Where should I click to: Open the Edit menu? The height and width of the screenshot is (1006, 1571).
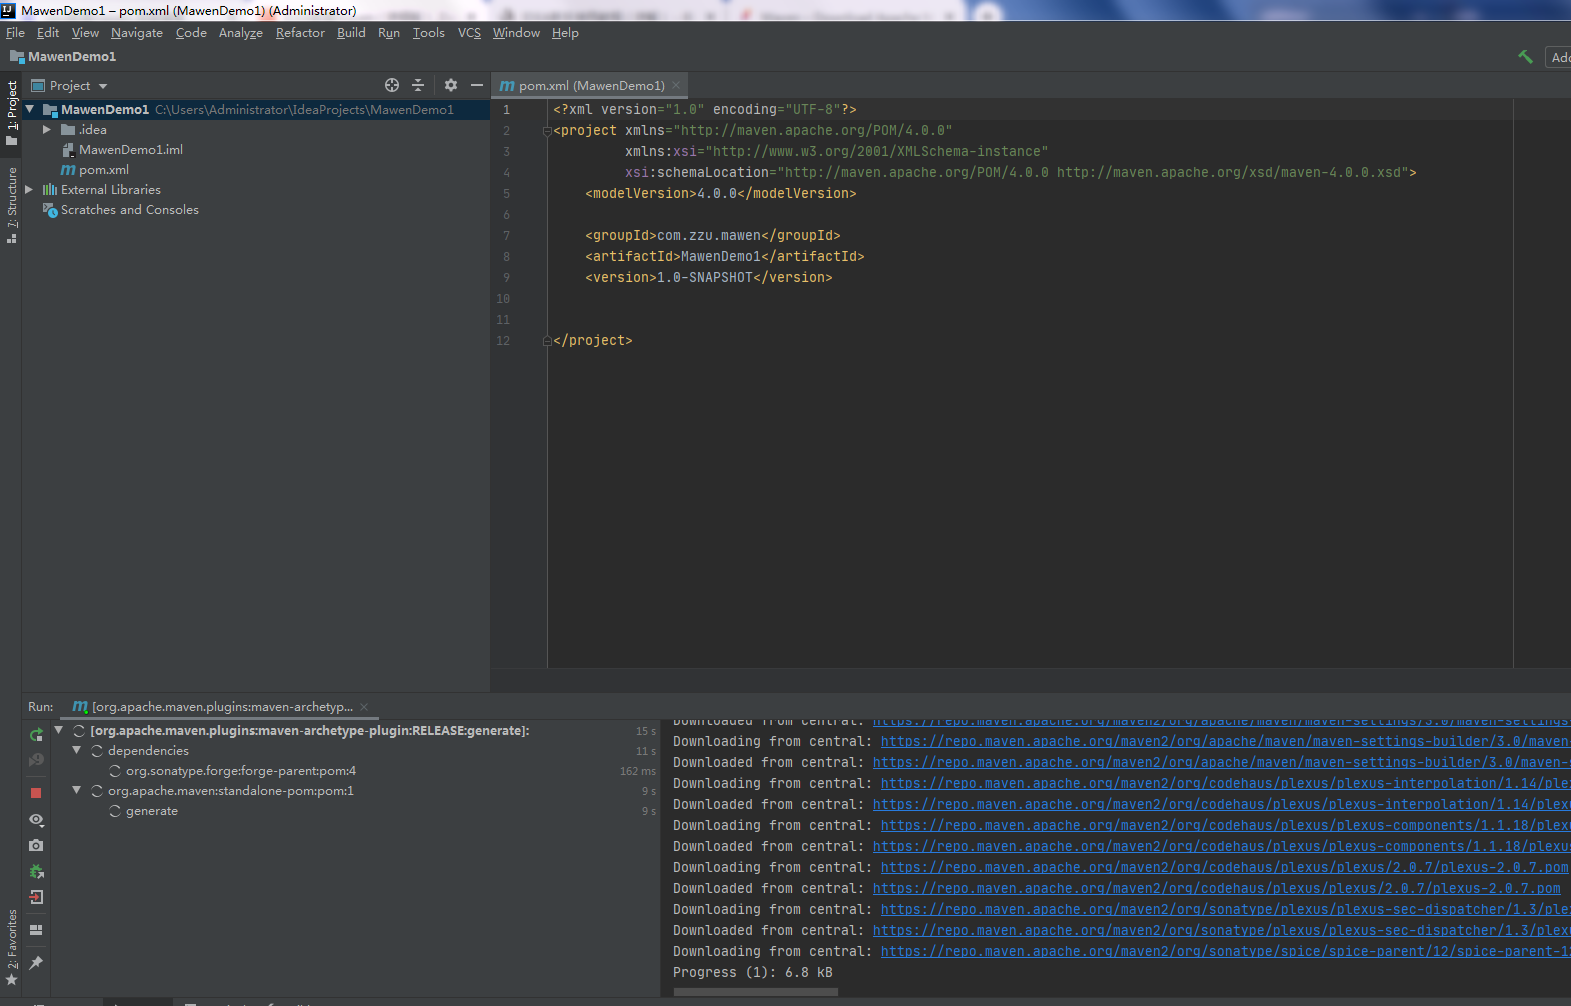tap(48, 33)
